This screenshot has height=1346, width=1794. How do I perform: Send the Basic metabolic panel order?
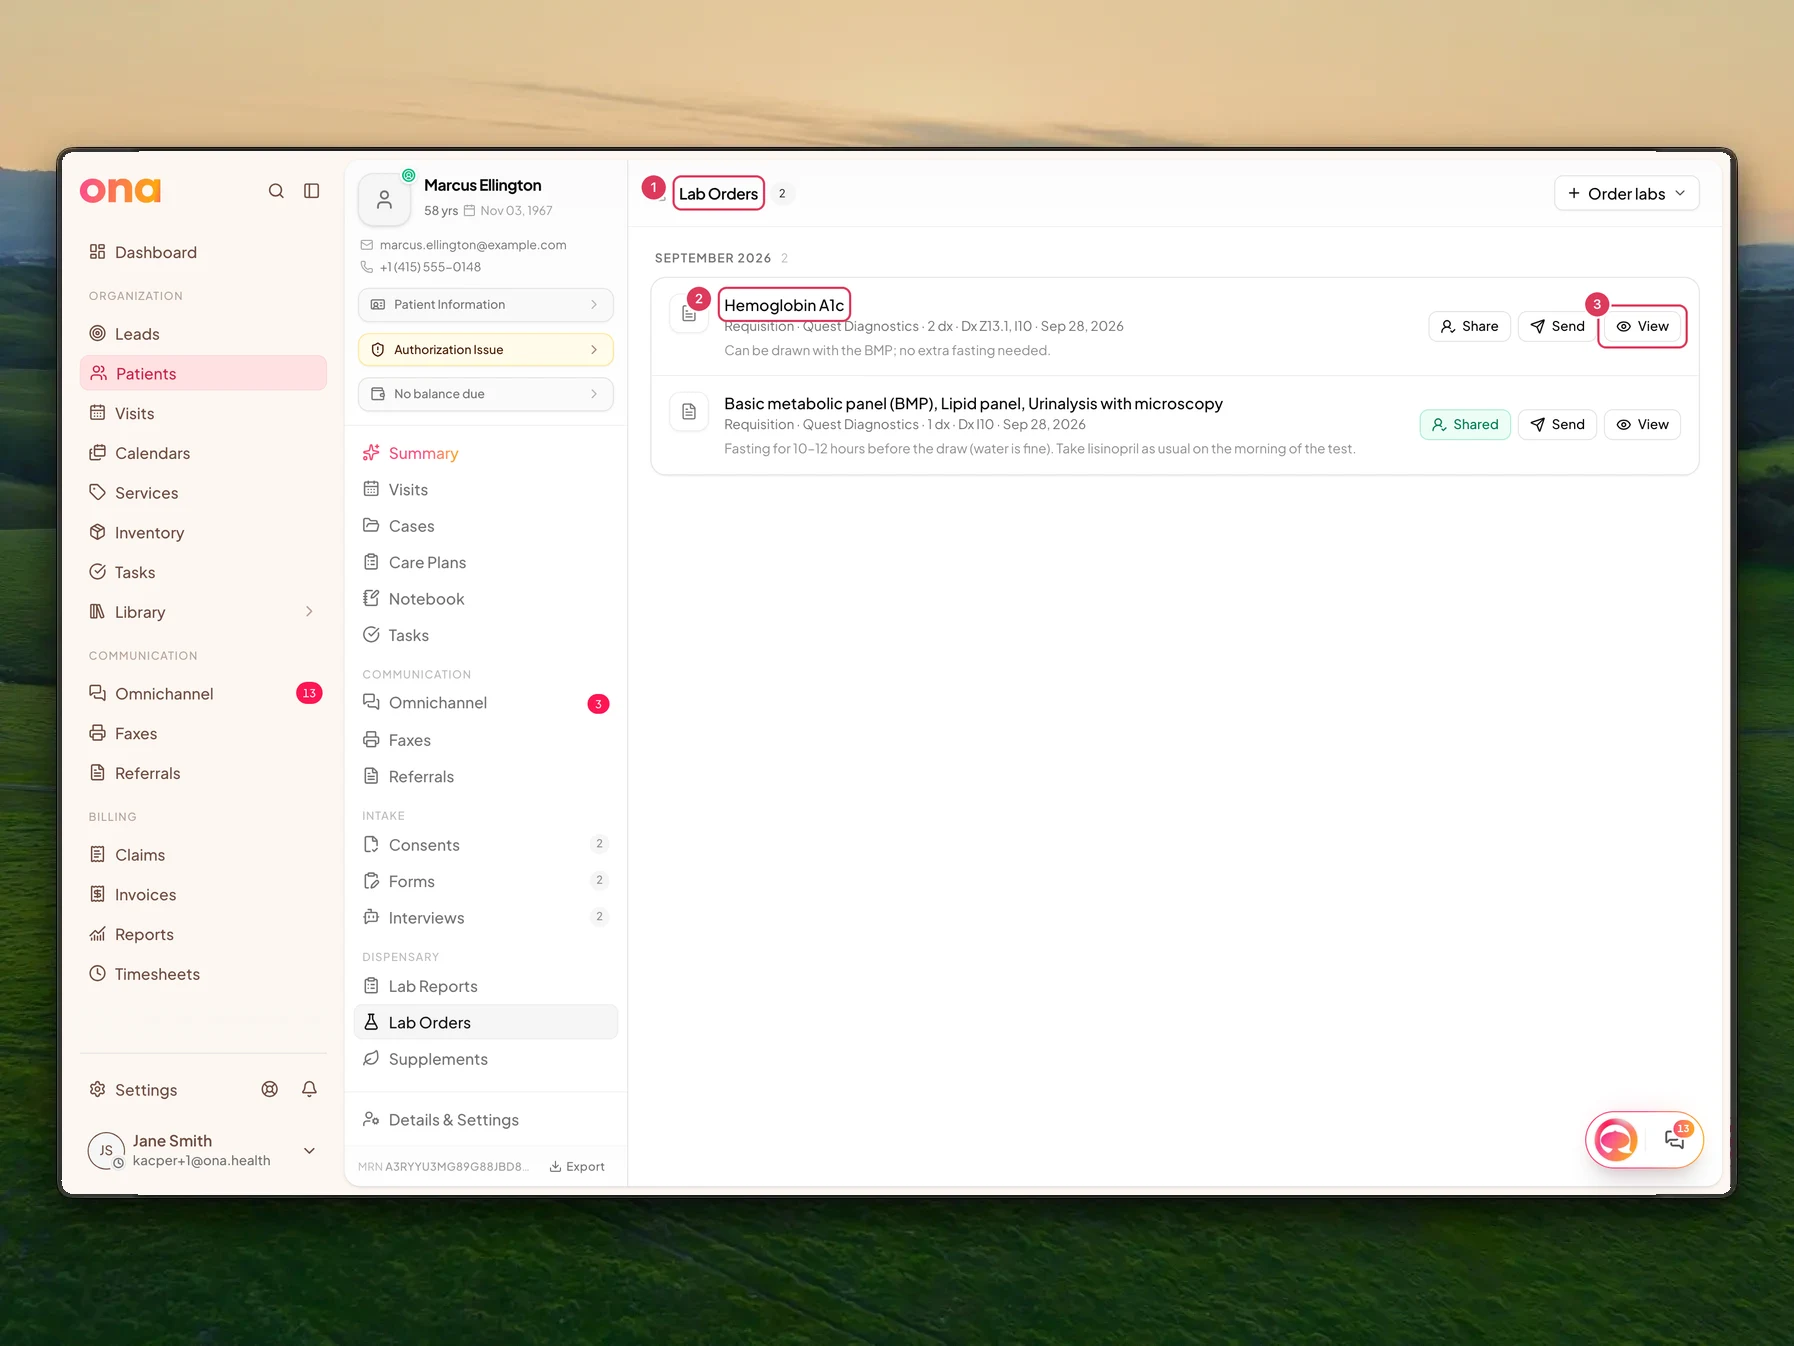[x=1557, y=424]
